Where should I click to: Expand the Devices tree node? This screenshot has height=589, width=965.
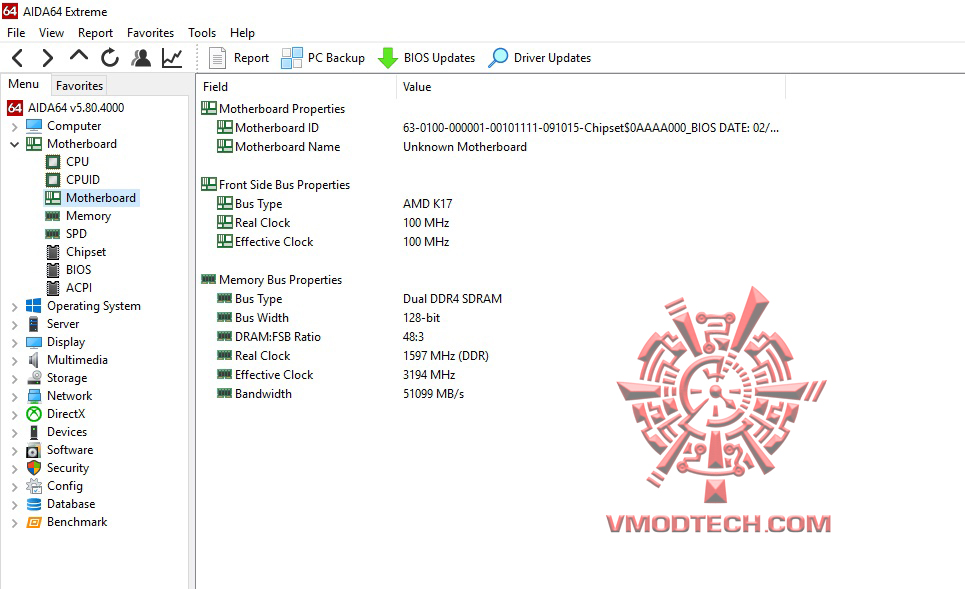click(x=14, y=433)
